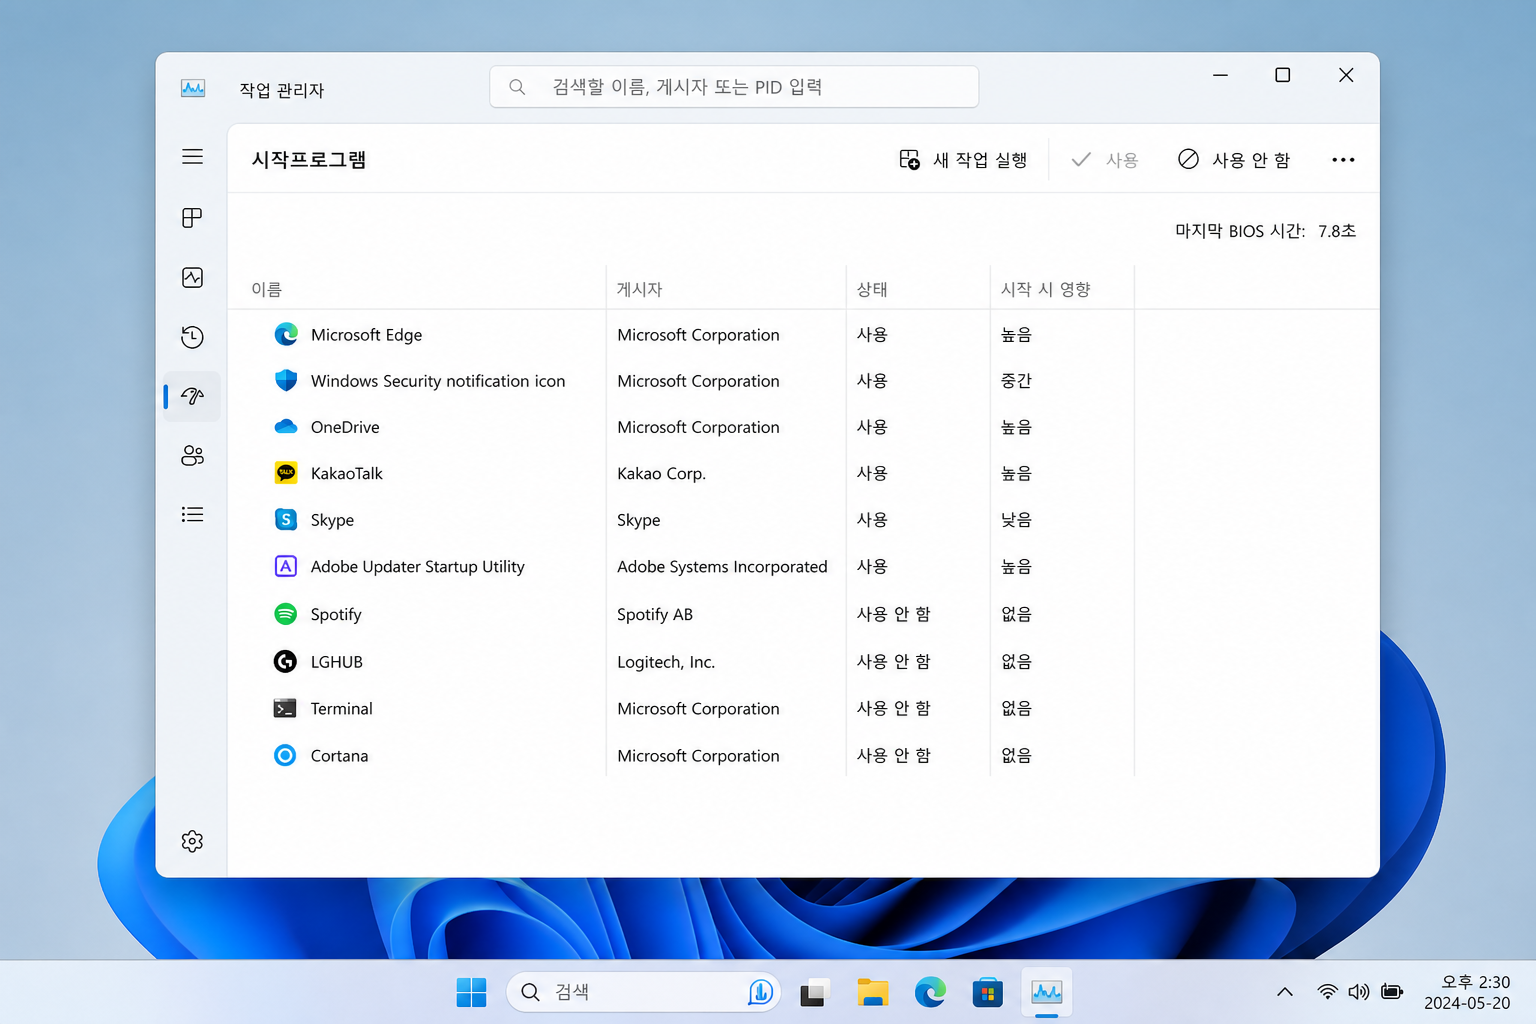The image size is (1536, 1024).
Task: Select the Terminal name text
Action: (341, 708)
